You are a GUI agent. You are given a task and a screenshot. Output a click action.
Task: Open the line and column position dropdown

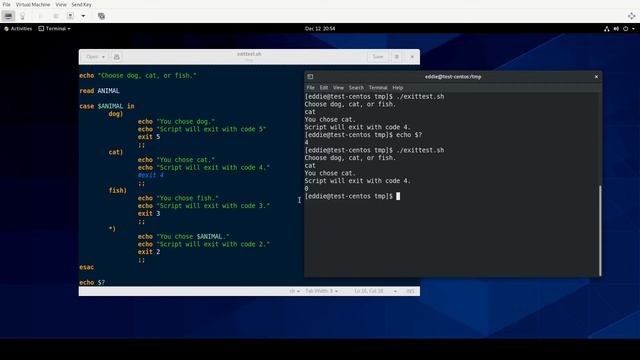tap(375, 291)
